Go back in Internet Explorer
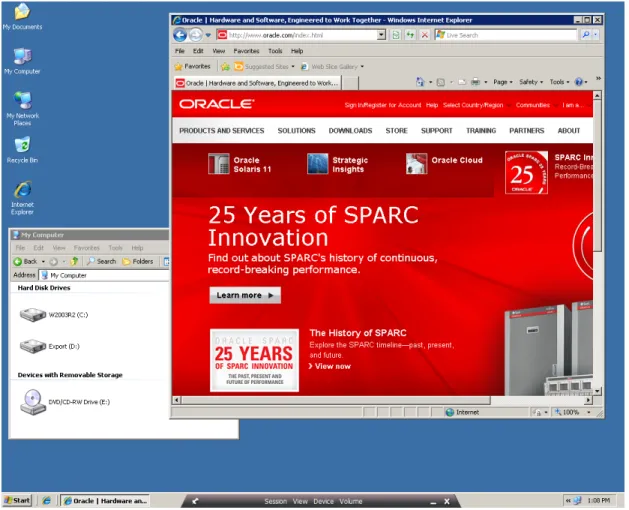The width and height of the screenshot is (629, 510). click(x=180, y=35)
